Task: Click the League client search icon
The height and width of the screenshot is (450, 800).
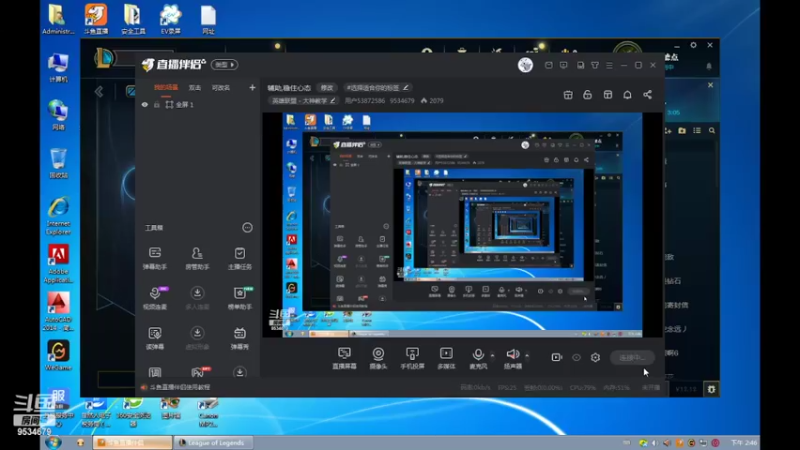Action: [712, 131]
